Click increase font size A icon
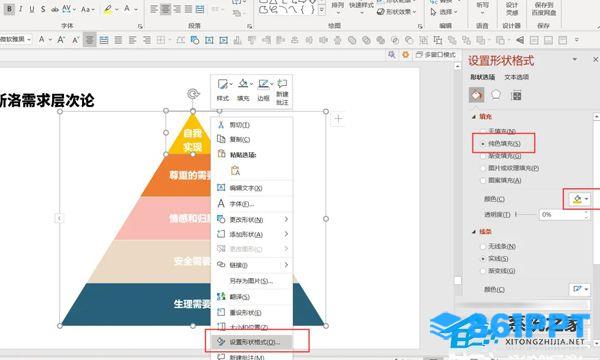 (x=61, y=39)
